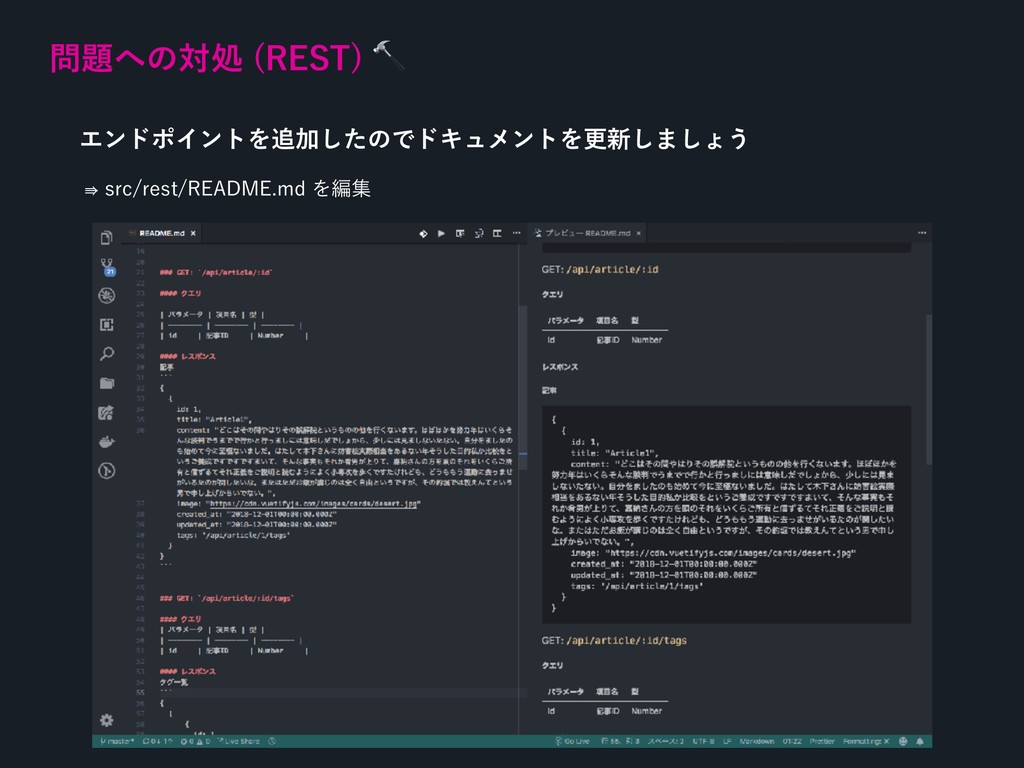The width and height of the screenshot is (1024, 768).
Task: Open the Debug bug icon in activity bar
Action: 106,296
